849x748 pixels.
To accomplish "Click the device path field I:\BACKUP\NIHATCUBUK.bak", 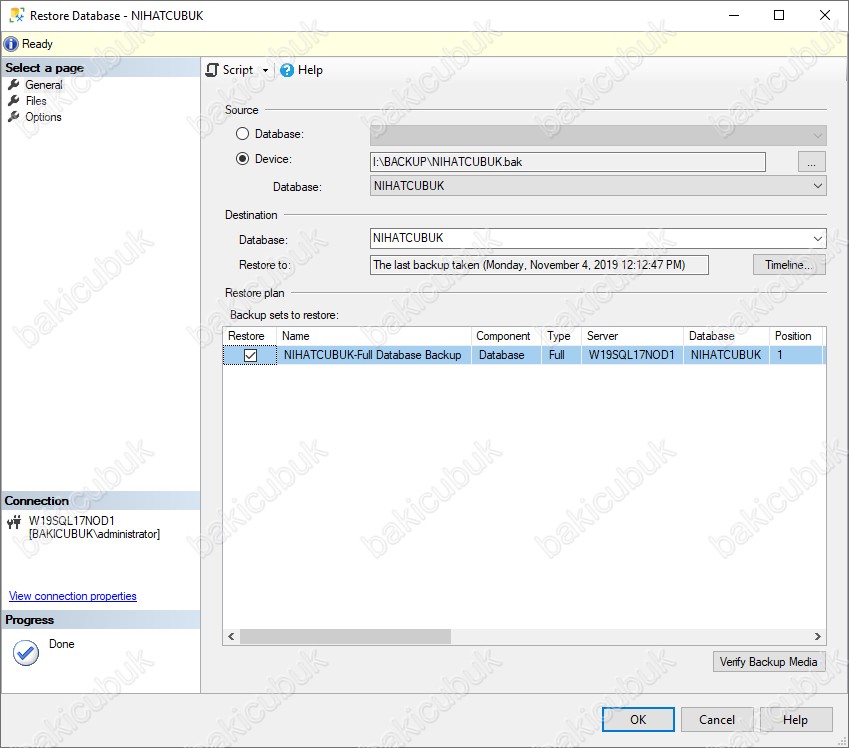I will point(567,162).
